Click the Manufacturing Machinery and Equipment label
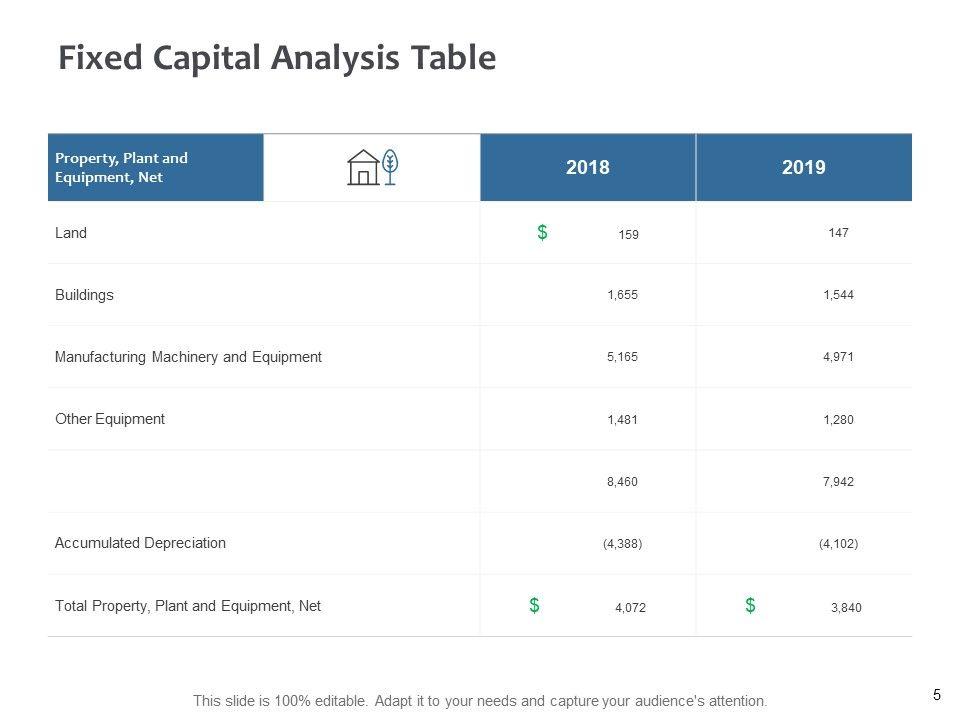 click(x=188, y=357)
